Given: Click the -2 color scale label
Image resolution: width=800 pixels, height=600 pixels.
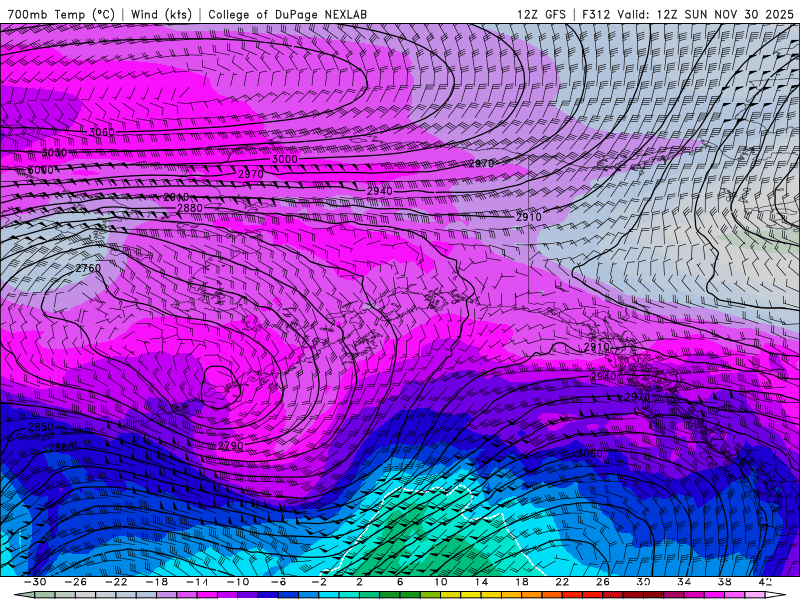Looking at the screenshot, I should 319,582.
